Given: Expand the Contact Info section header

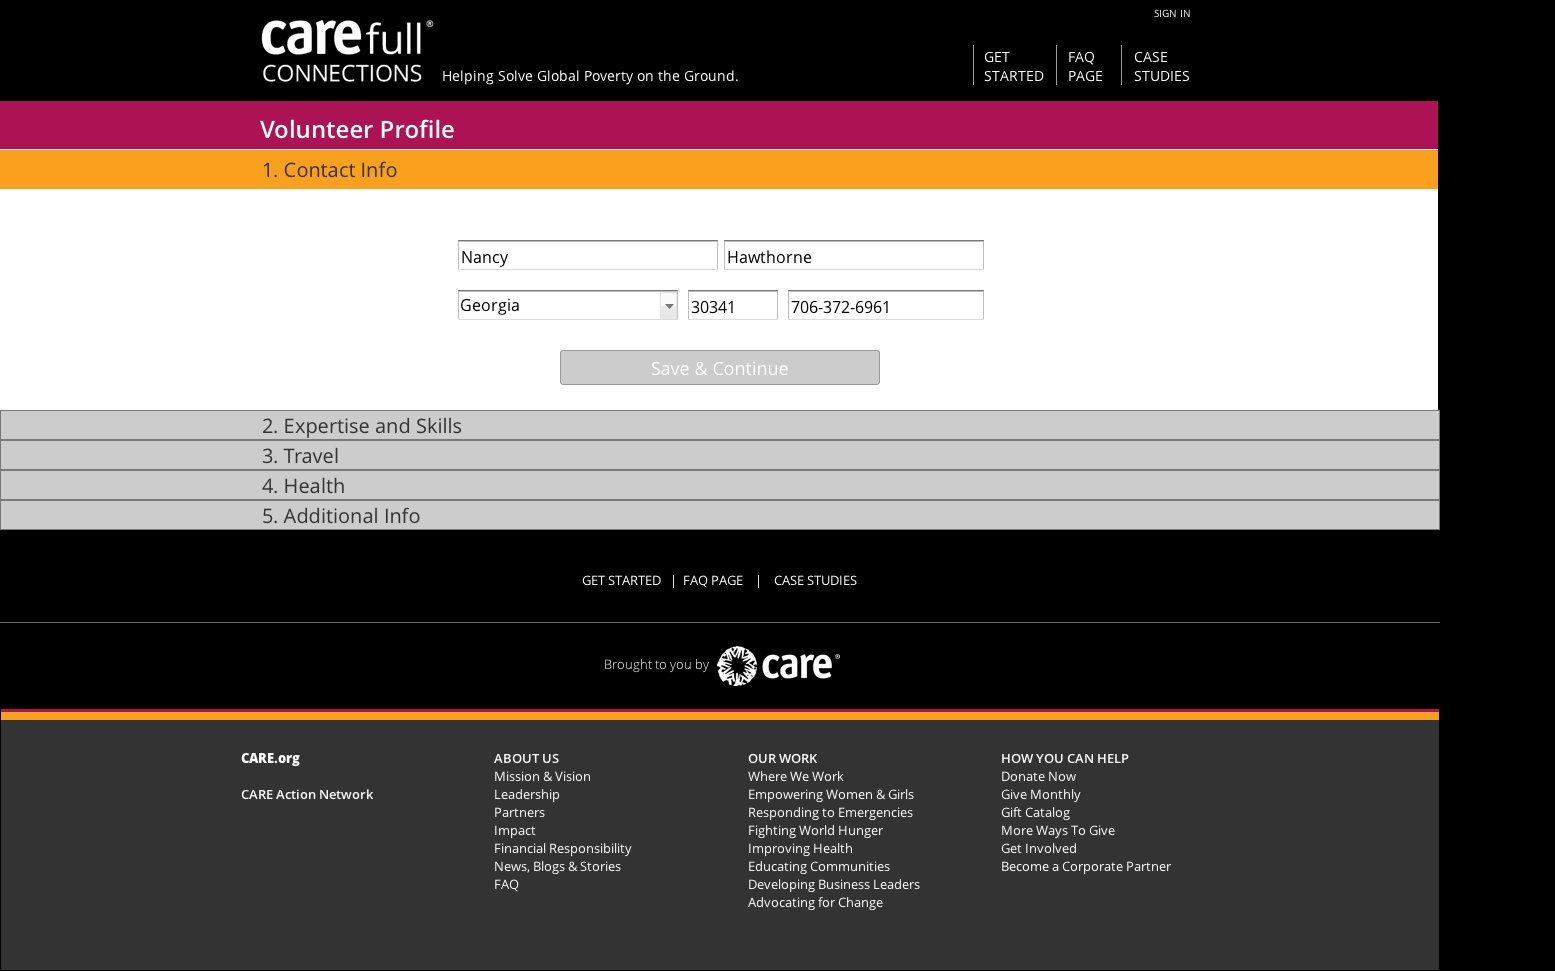Looking at the screenshot, I should pyautogui.click(x=719, y=170).
